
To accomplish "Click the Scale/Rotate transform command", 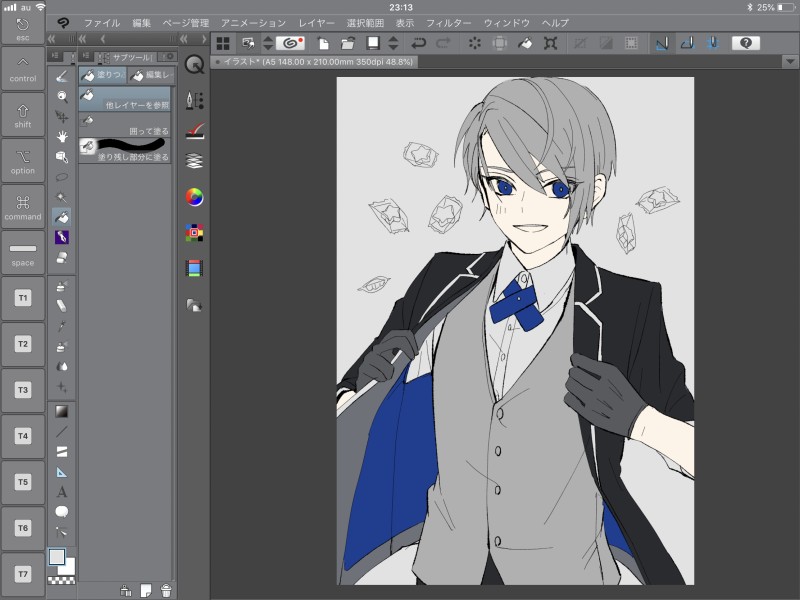I will [550, 43].
